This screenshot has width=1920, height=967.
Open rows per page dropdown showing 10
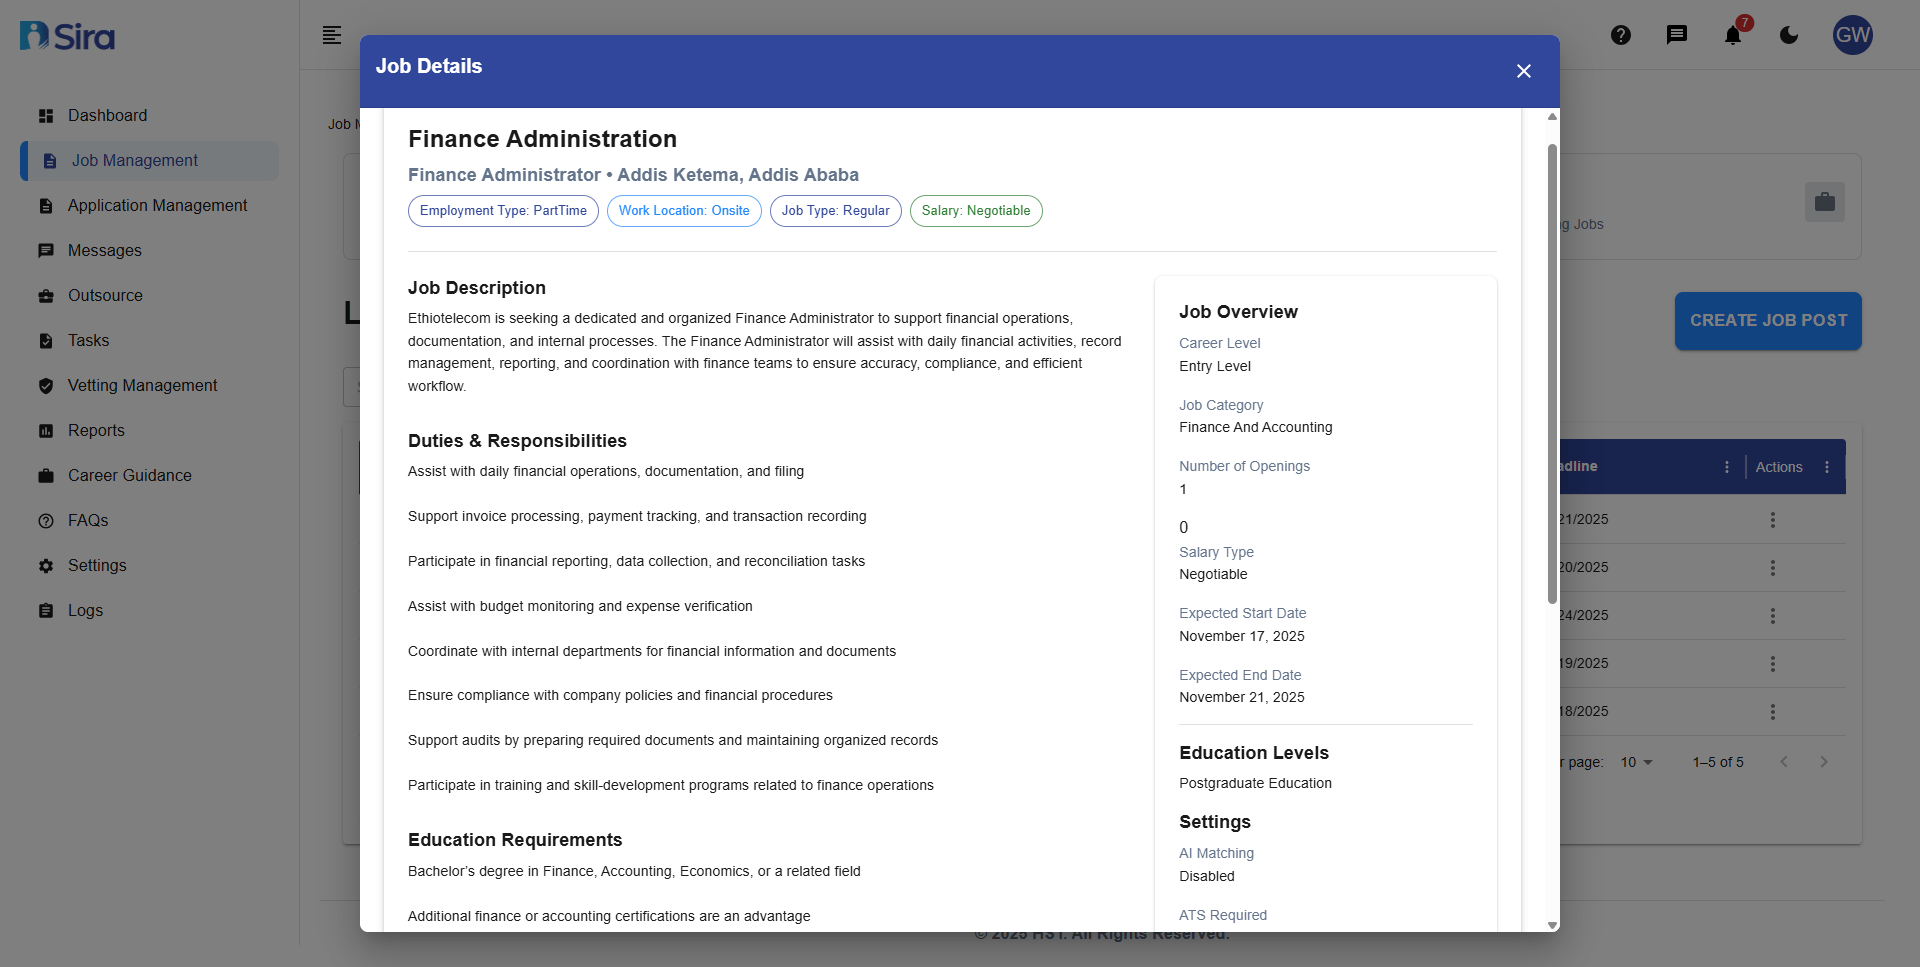1636,762
